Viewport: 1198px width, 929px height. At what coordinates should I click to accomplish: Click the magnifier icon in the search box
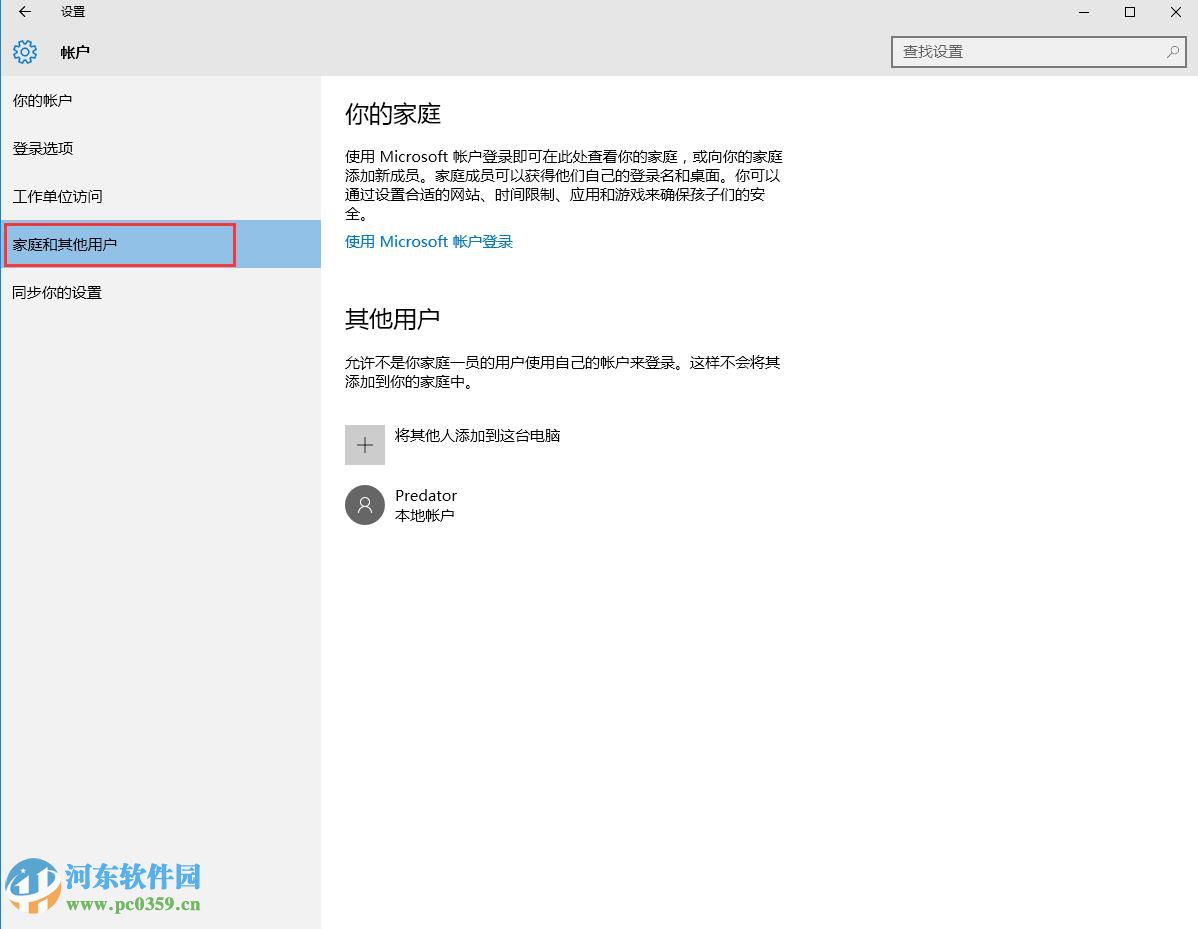(x=1171, y=51)
